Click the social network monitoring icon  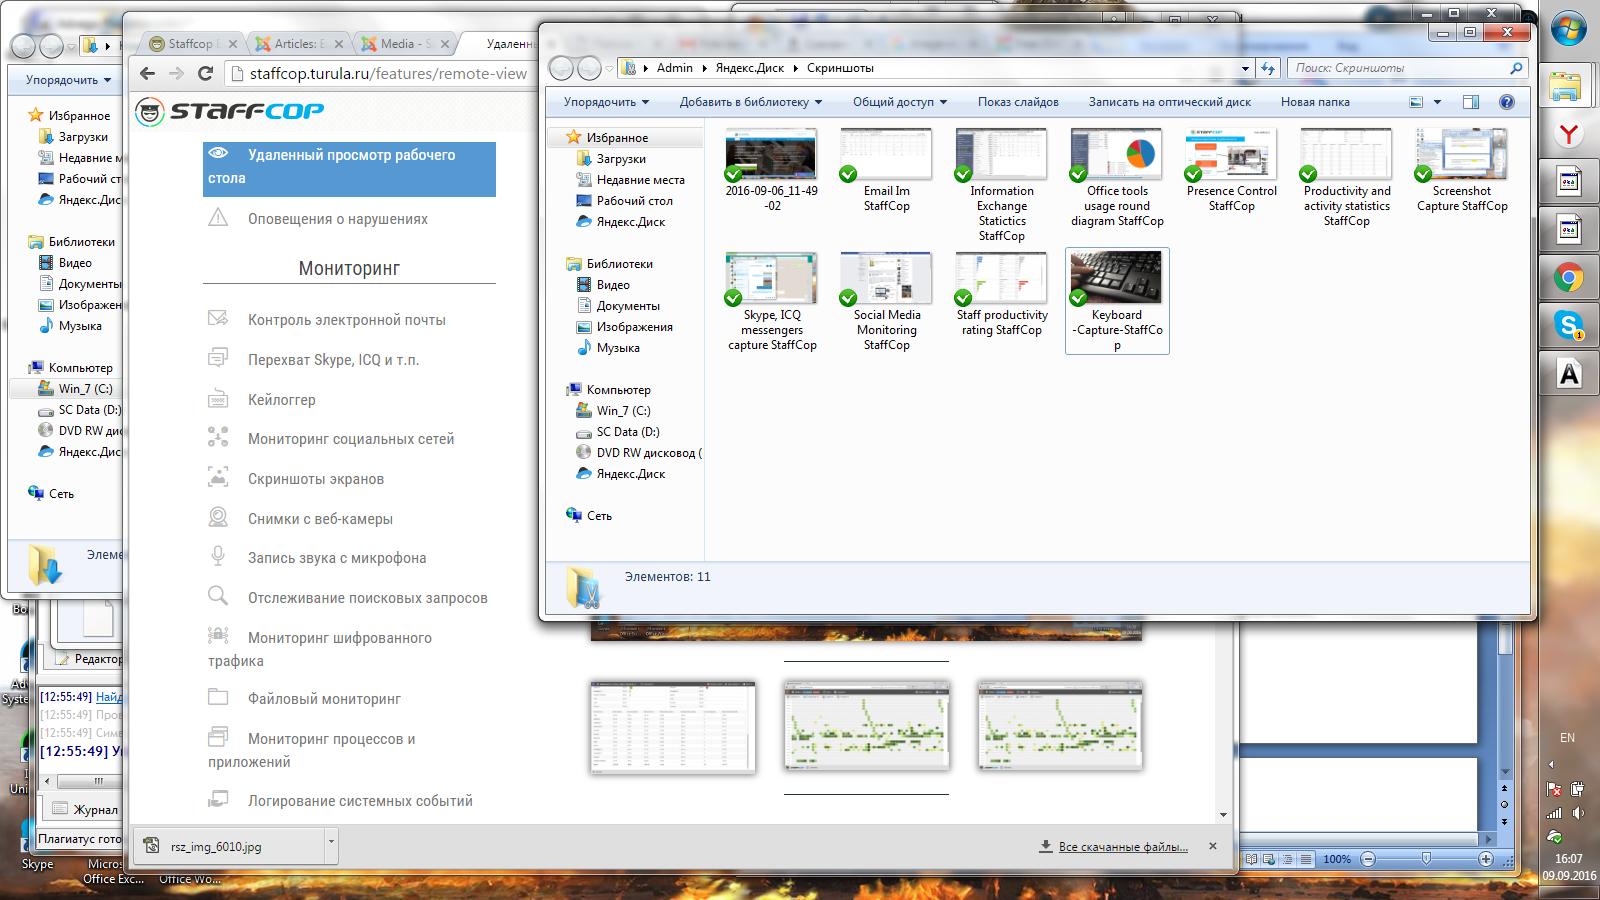[x=218, y=437]
